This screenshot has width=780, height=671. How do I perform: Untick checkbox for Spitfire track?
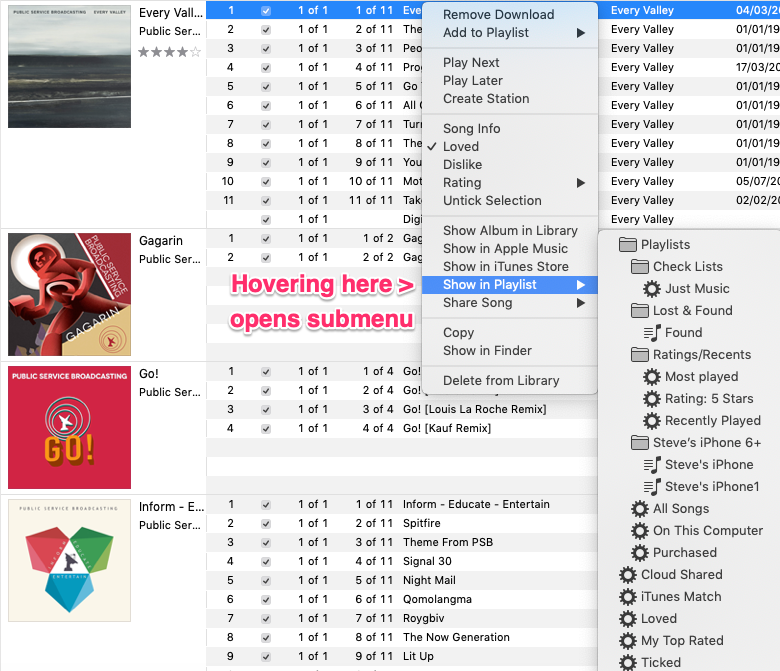tap(266, 524)
